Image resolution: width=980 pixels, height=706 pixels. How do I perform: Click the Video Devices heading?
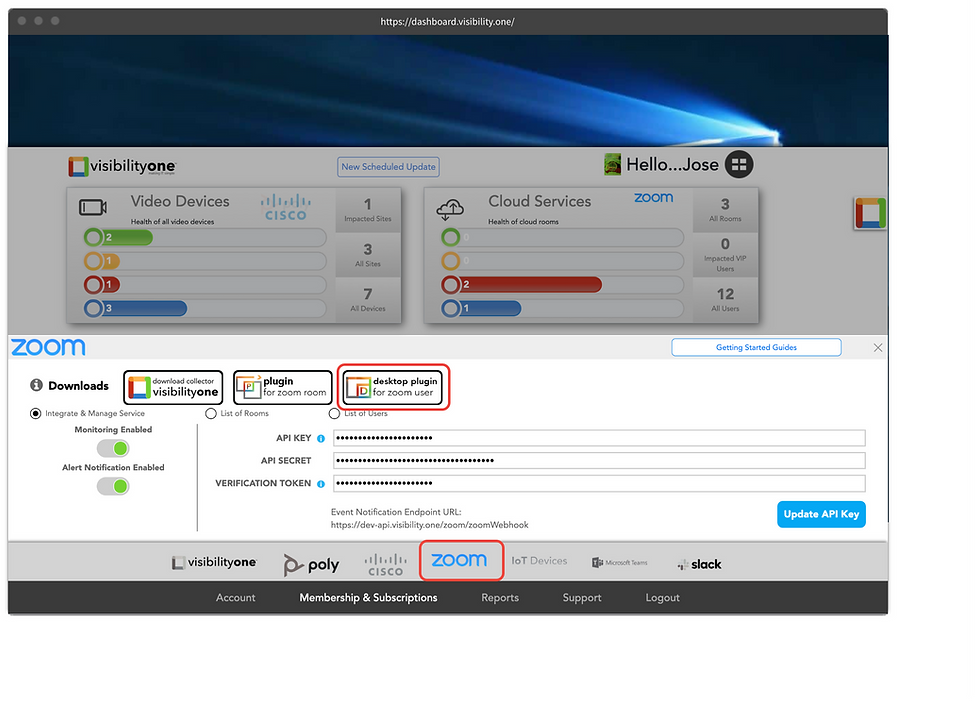pyautogui.click(x=180, y=201)
